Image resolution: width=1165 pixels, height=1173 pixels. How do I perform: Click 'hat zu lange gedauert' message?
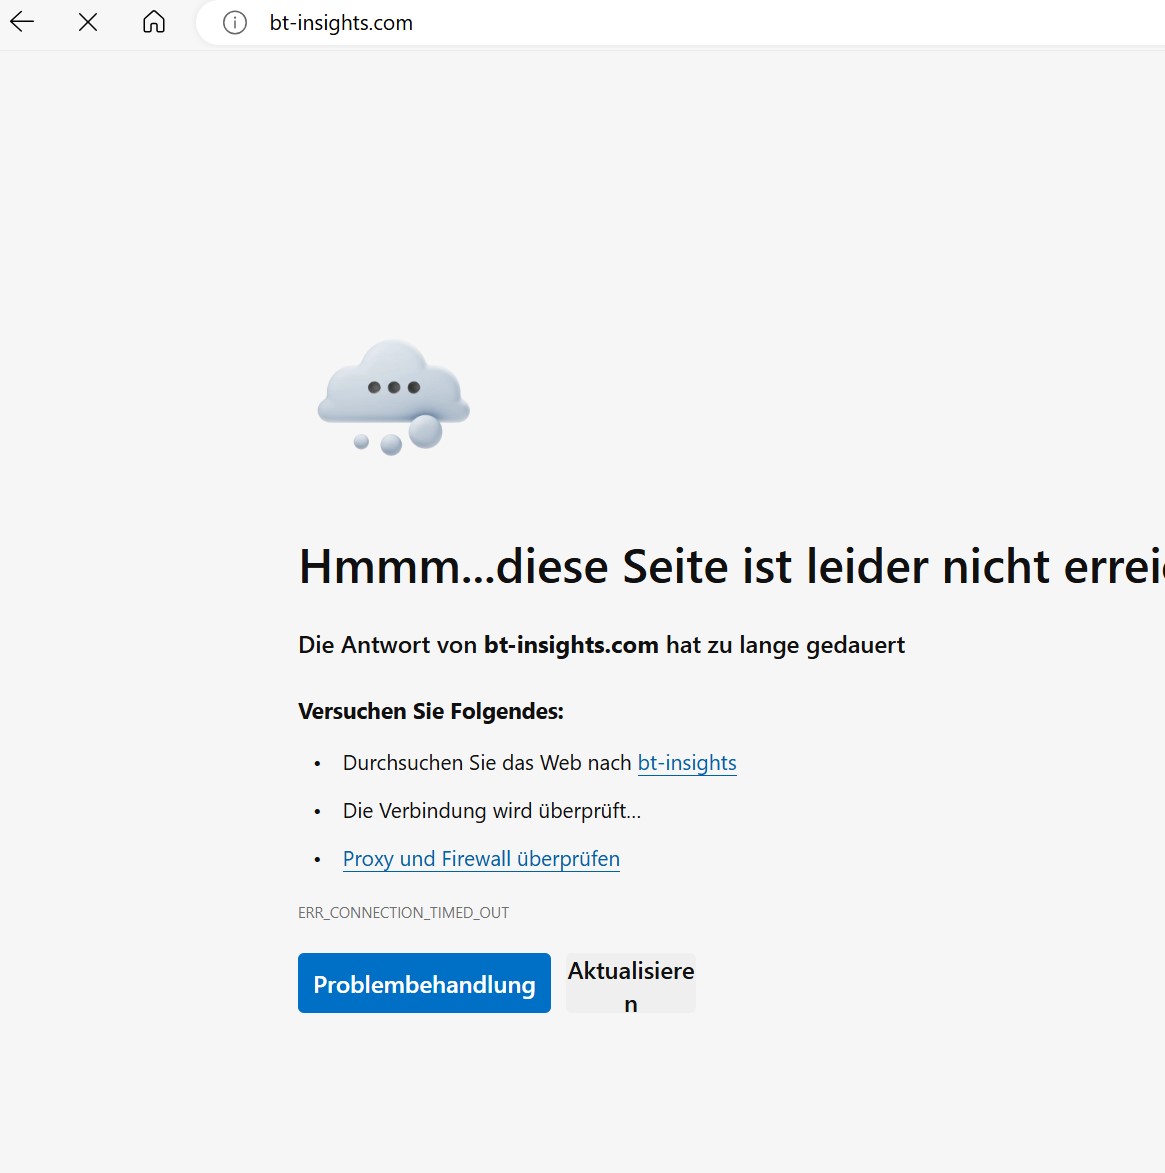click(786, 645)
